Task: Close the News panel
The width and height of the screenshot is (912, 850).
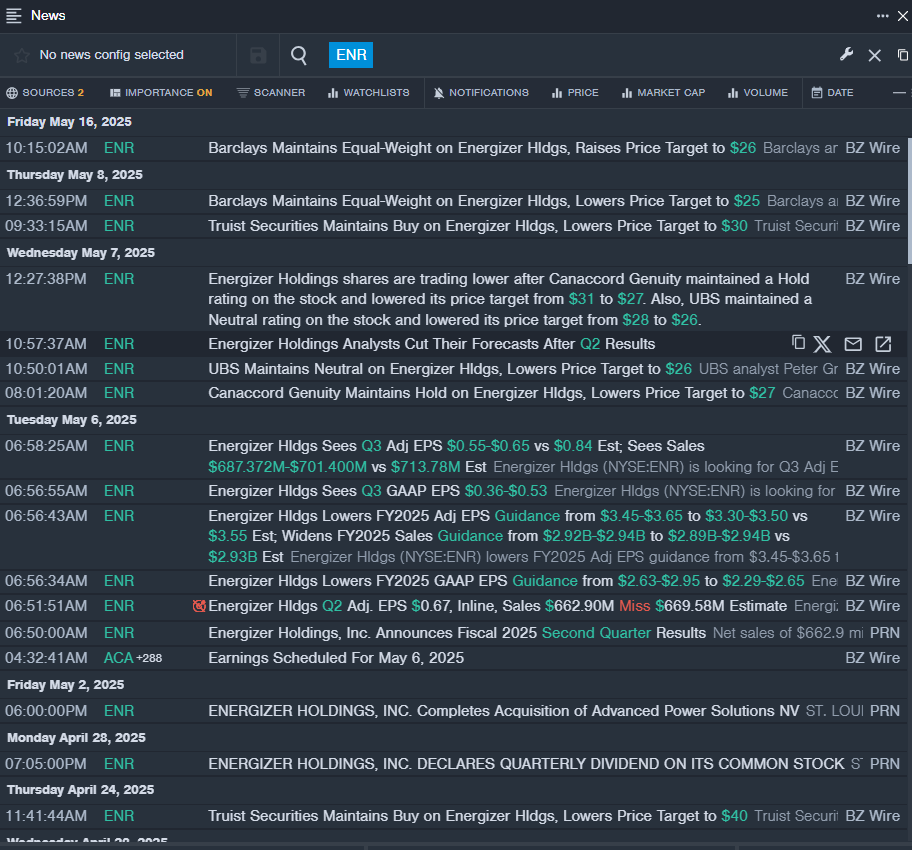Action: [903, 16]
